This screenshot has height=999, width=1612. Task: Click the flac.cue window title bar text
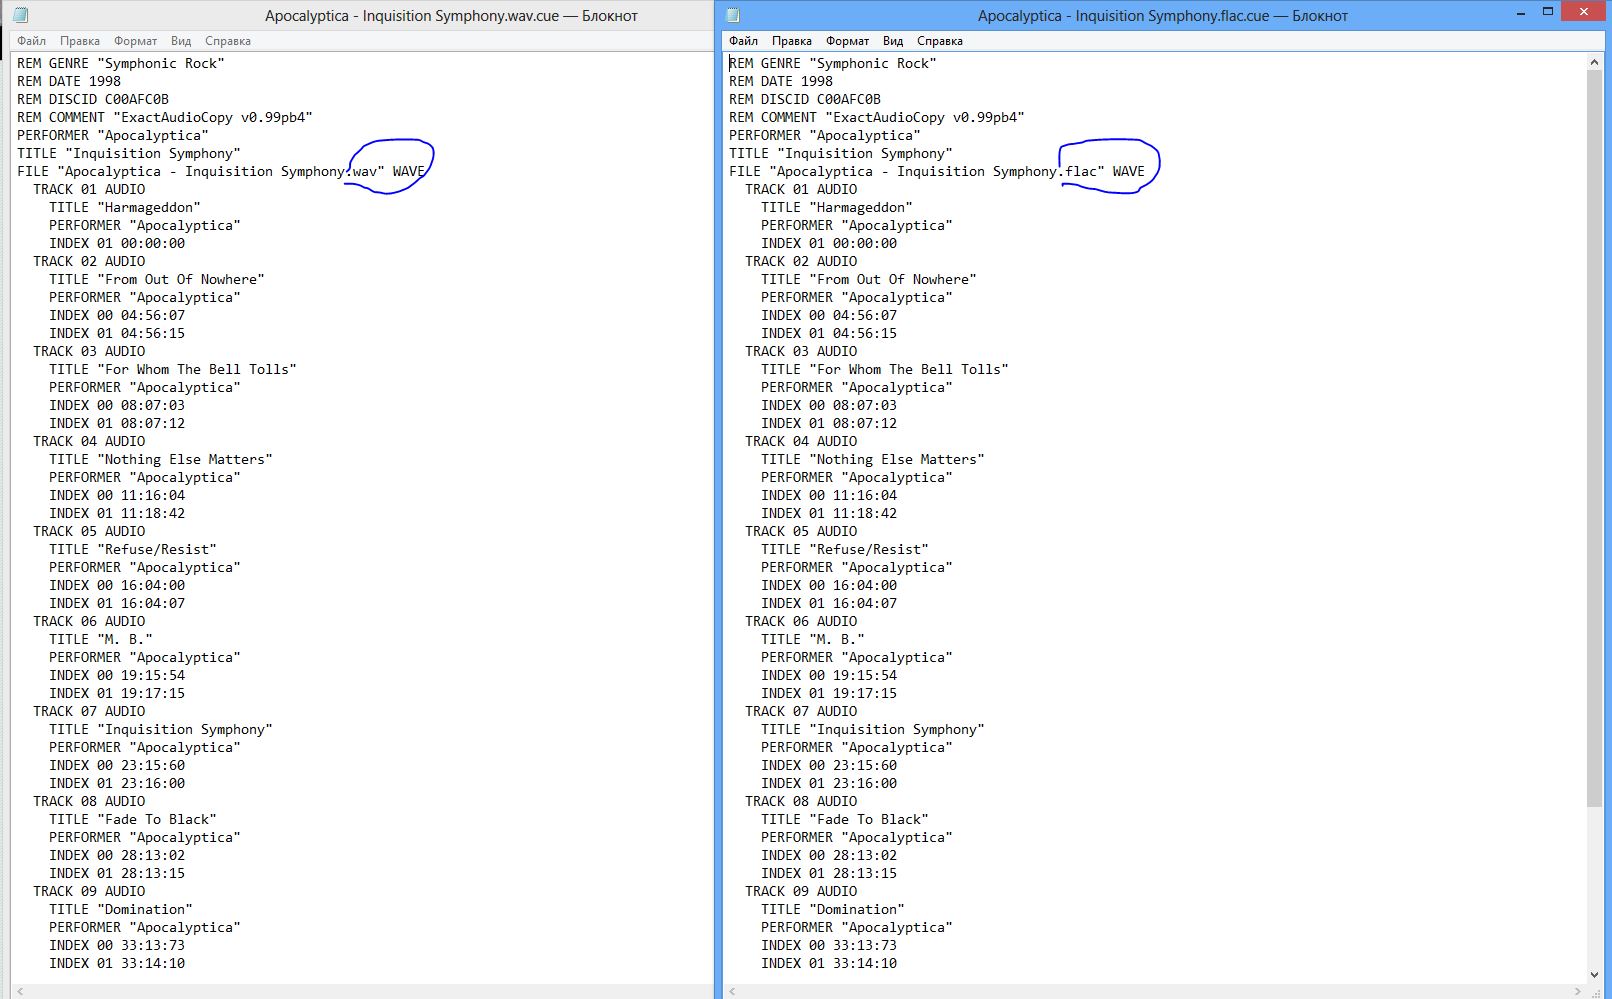pos(1163,16)
